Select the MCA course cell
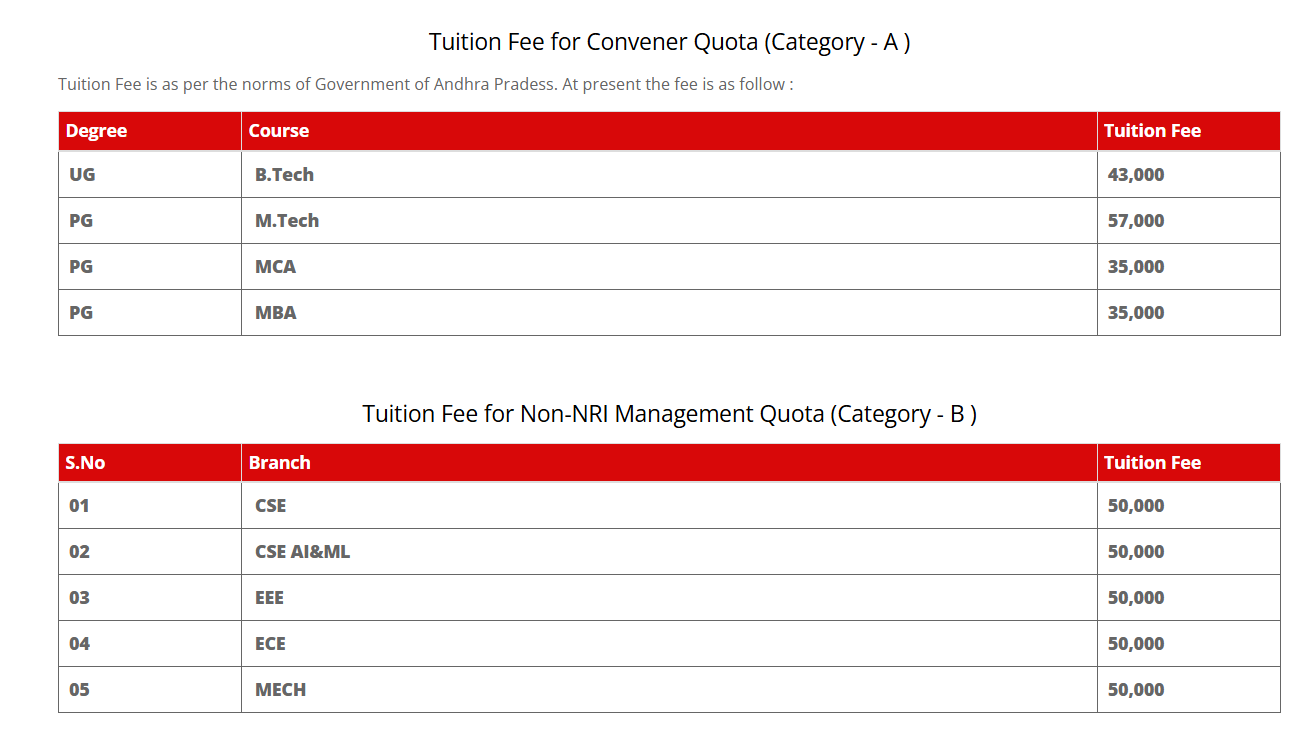 tap(275, 267)
